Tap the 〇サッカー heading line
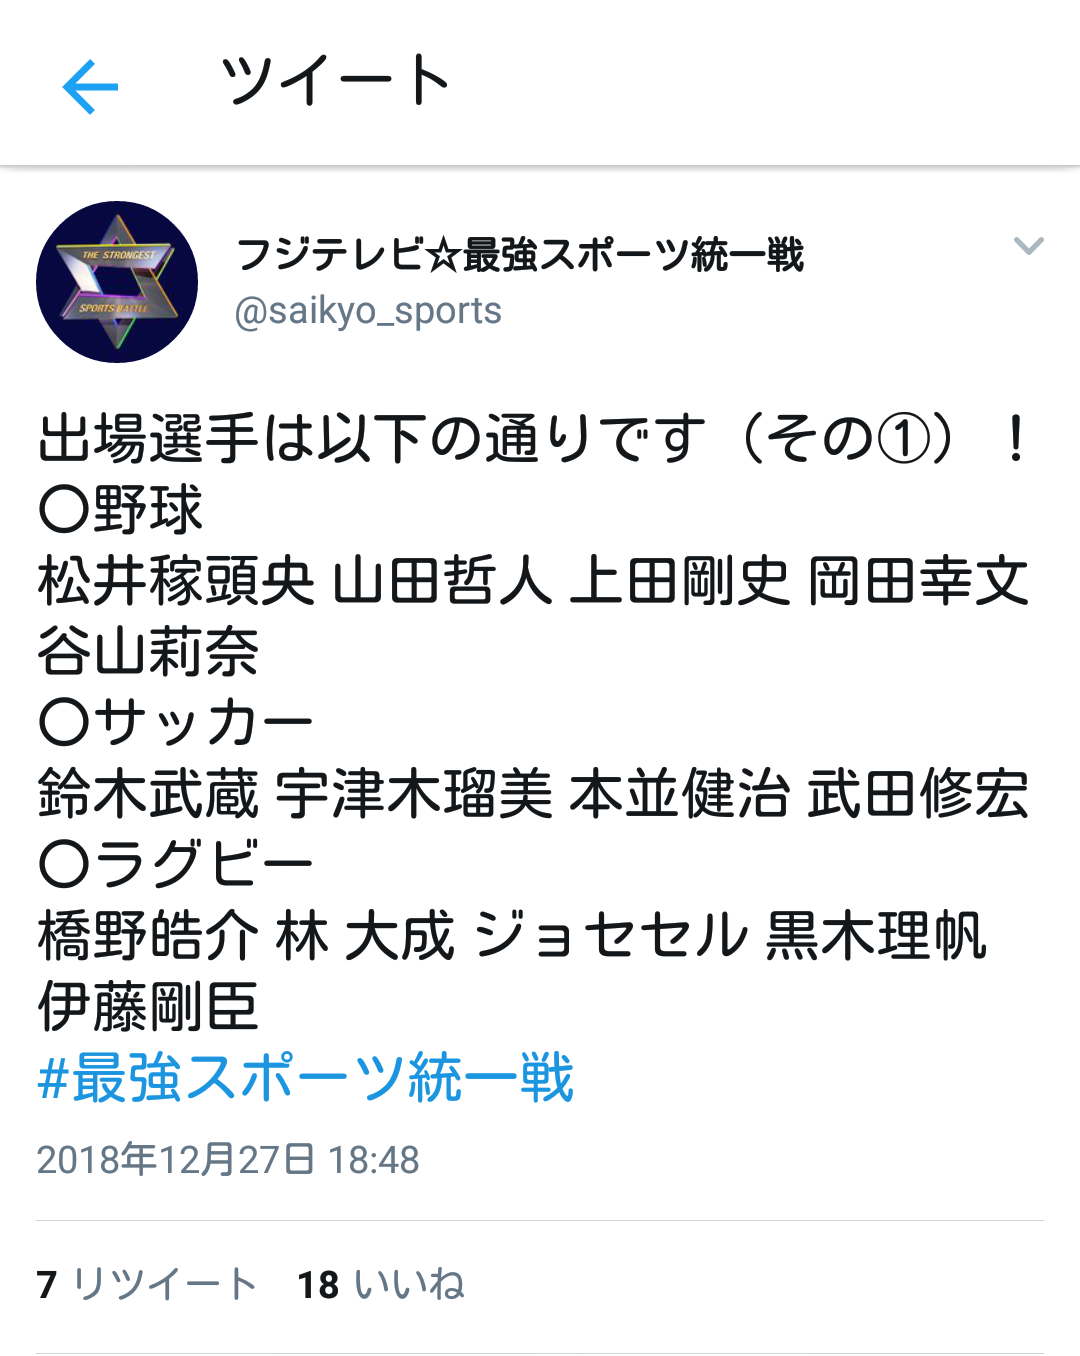Screen dimensions: 1080x1356 (176, 723)
